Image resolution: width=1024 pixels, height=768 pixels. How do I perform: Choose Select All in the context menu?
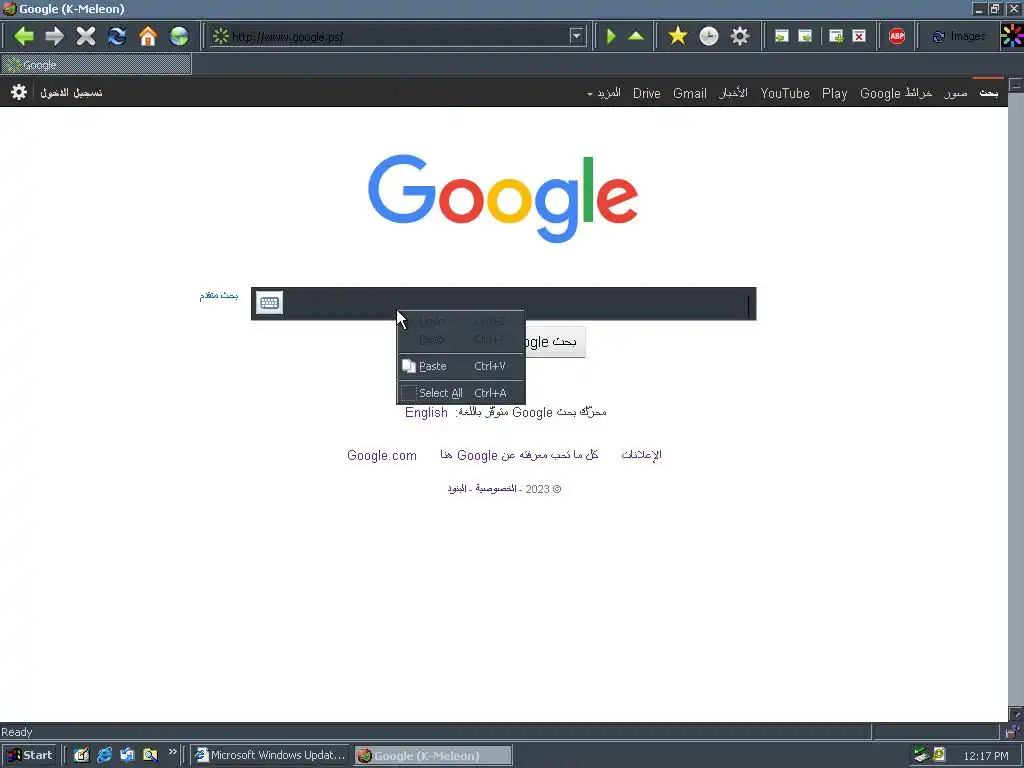coord(461,393)
